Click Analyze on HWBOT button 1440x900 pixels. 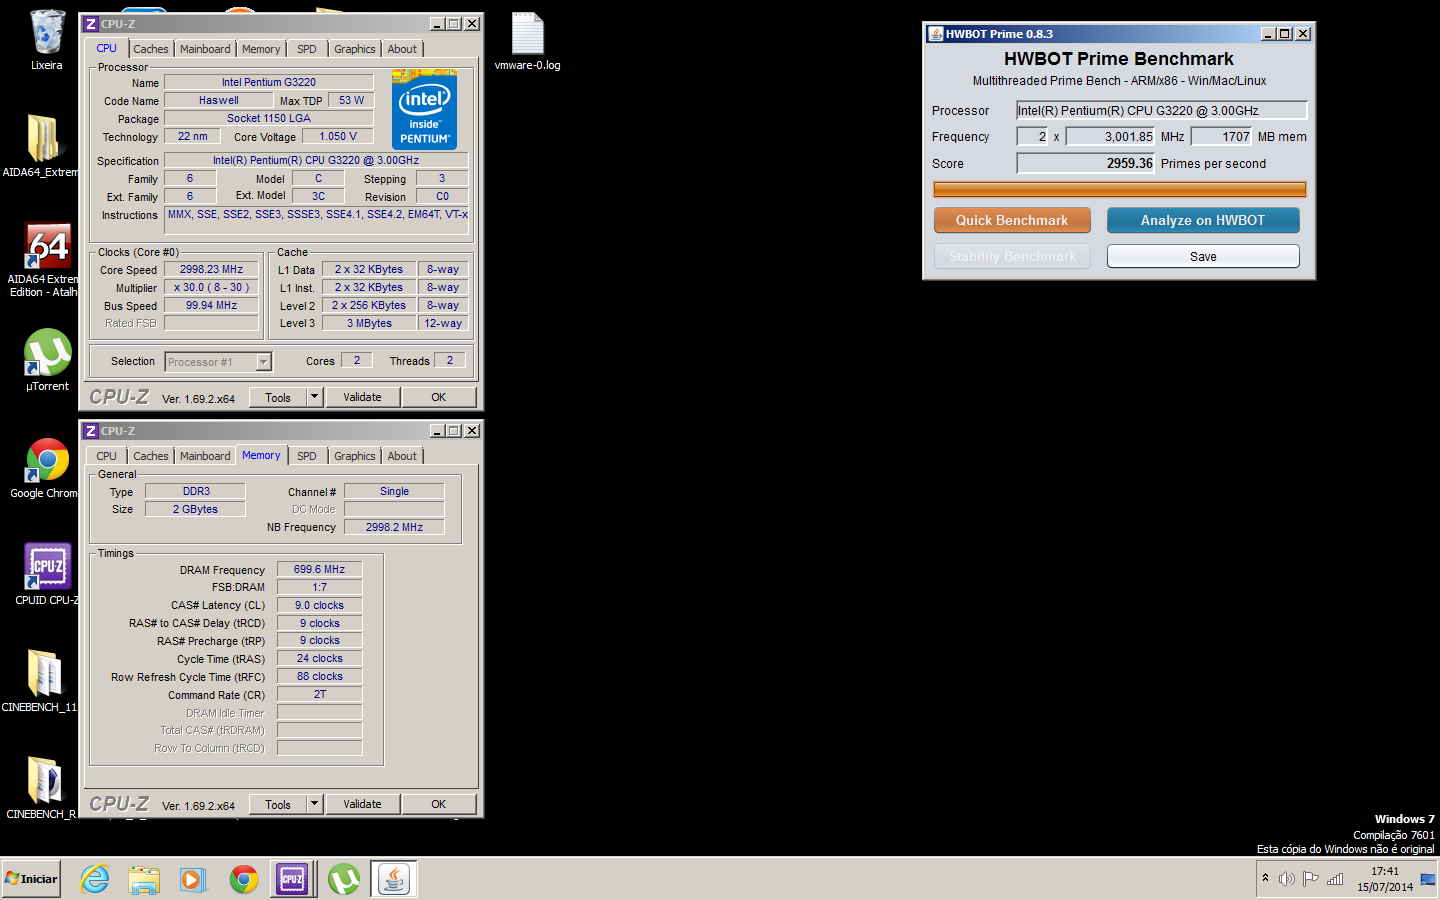click(1203, 220)
